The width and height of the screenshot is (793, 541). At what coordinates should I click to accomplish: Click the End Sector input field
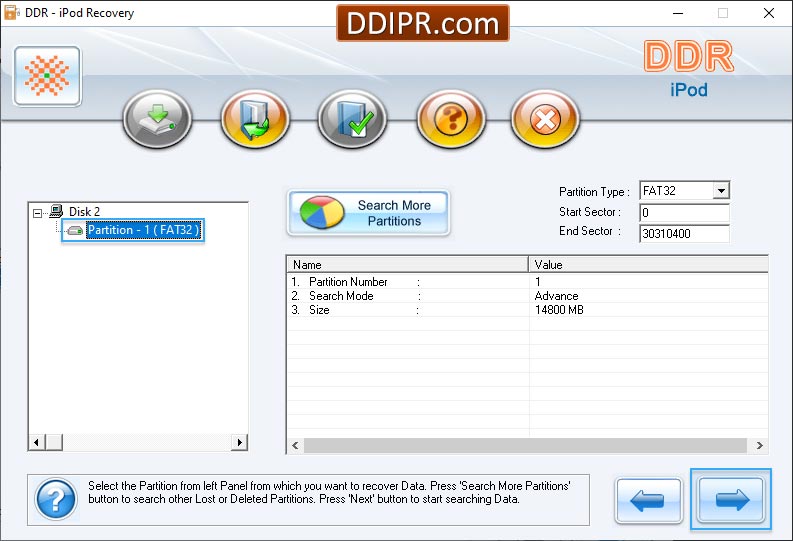(x=684, y=234)
